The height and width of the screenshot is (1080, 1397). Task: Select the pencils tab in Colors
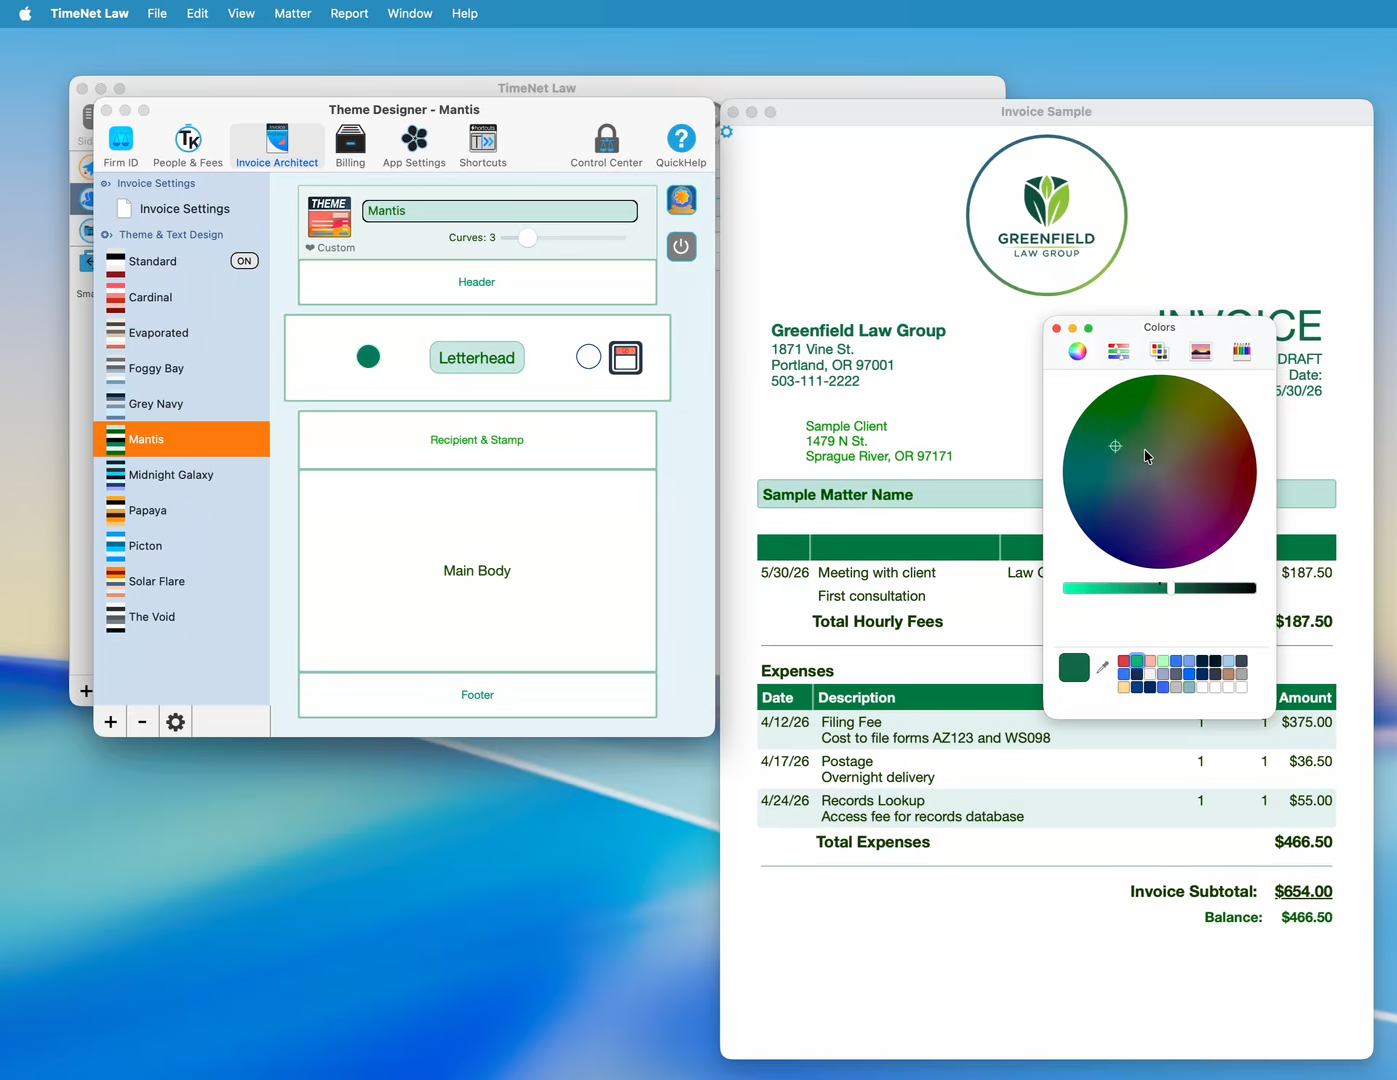point(1241,351)
